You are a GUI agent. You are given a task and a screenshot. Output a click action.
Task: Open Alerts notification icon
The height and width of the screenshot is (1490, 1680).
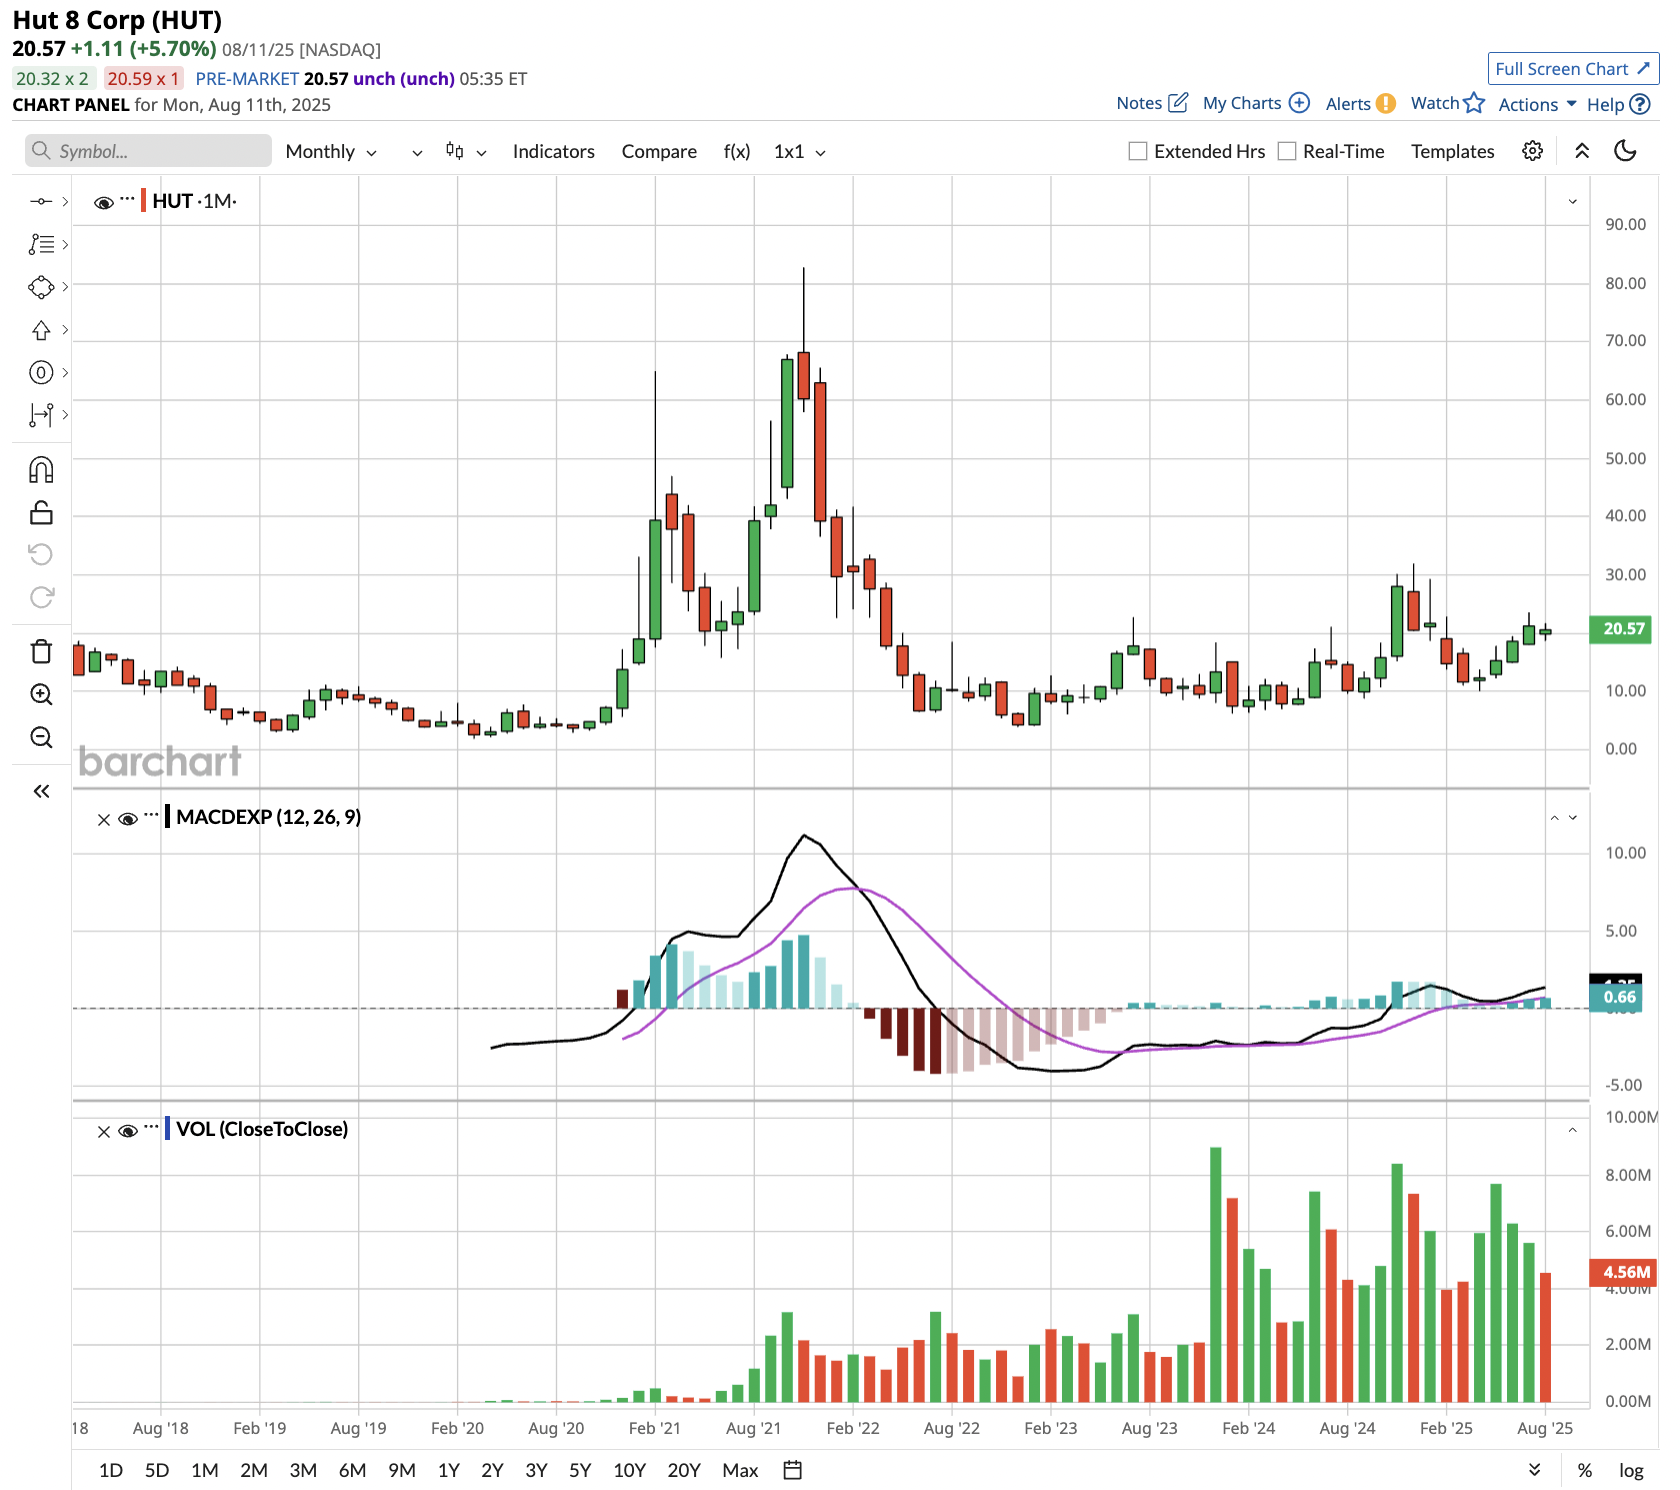tap(1386, 104)
